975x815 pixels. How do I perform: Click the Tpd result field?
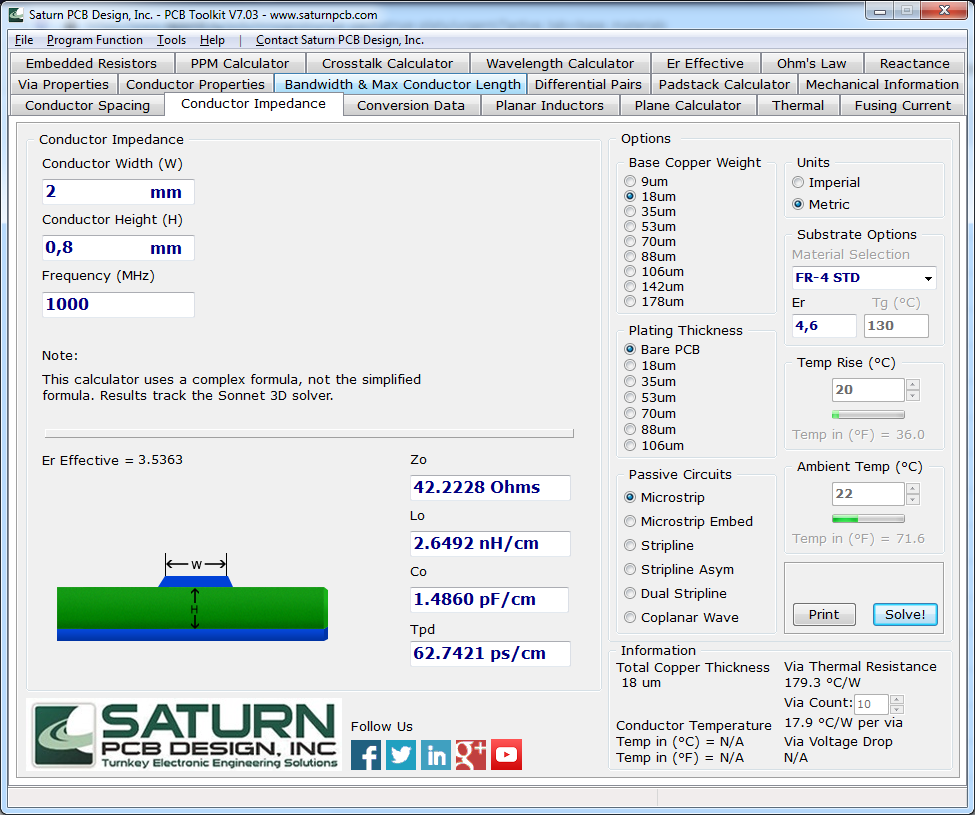pos(490,653)
